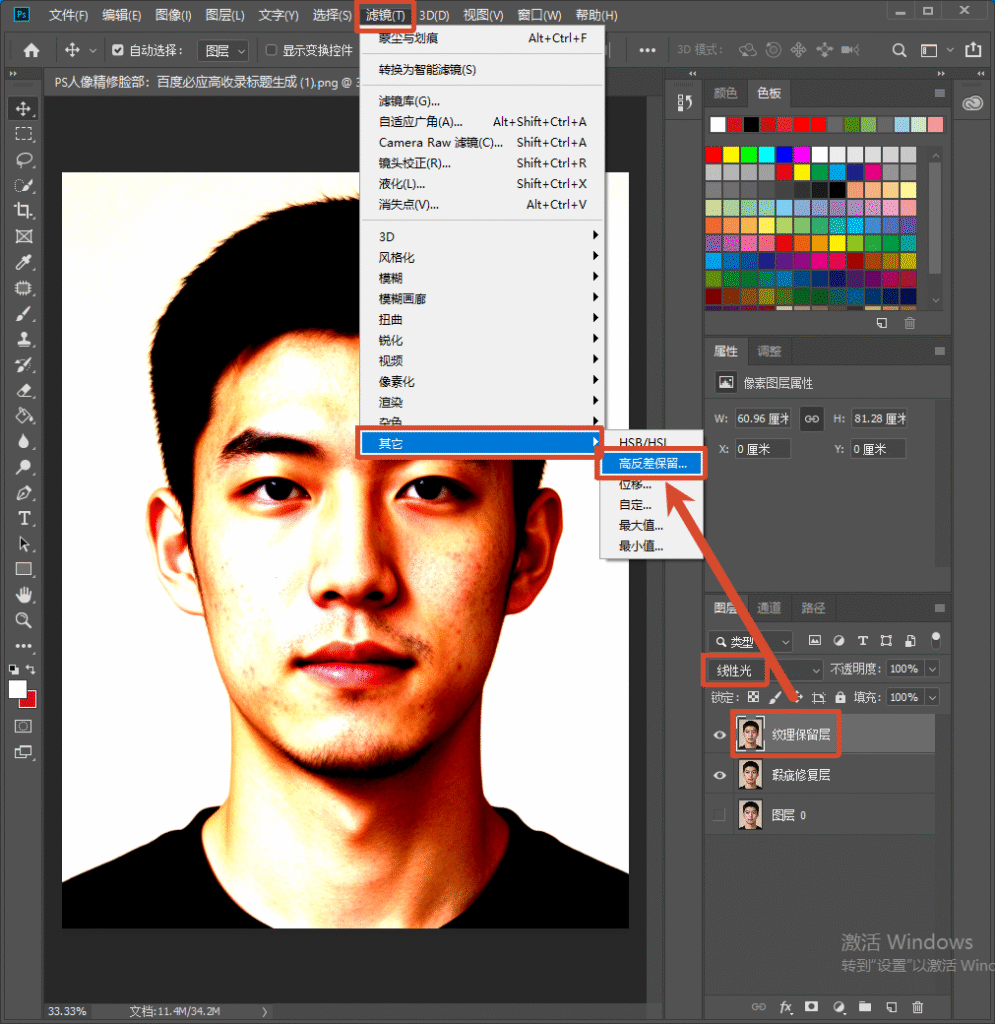The height and width of the screenshot is (1024, 995).
Task: Open the 线性光 blend mode dropdown
Action: tap(765, 670)
